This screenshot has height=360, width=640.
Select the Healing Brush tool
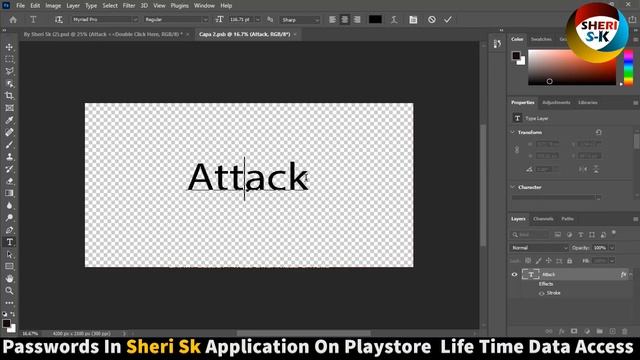(x=9, y=133)
